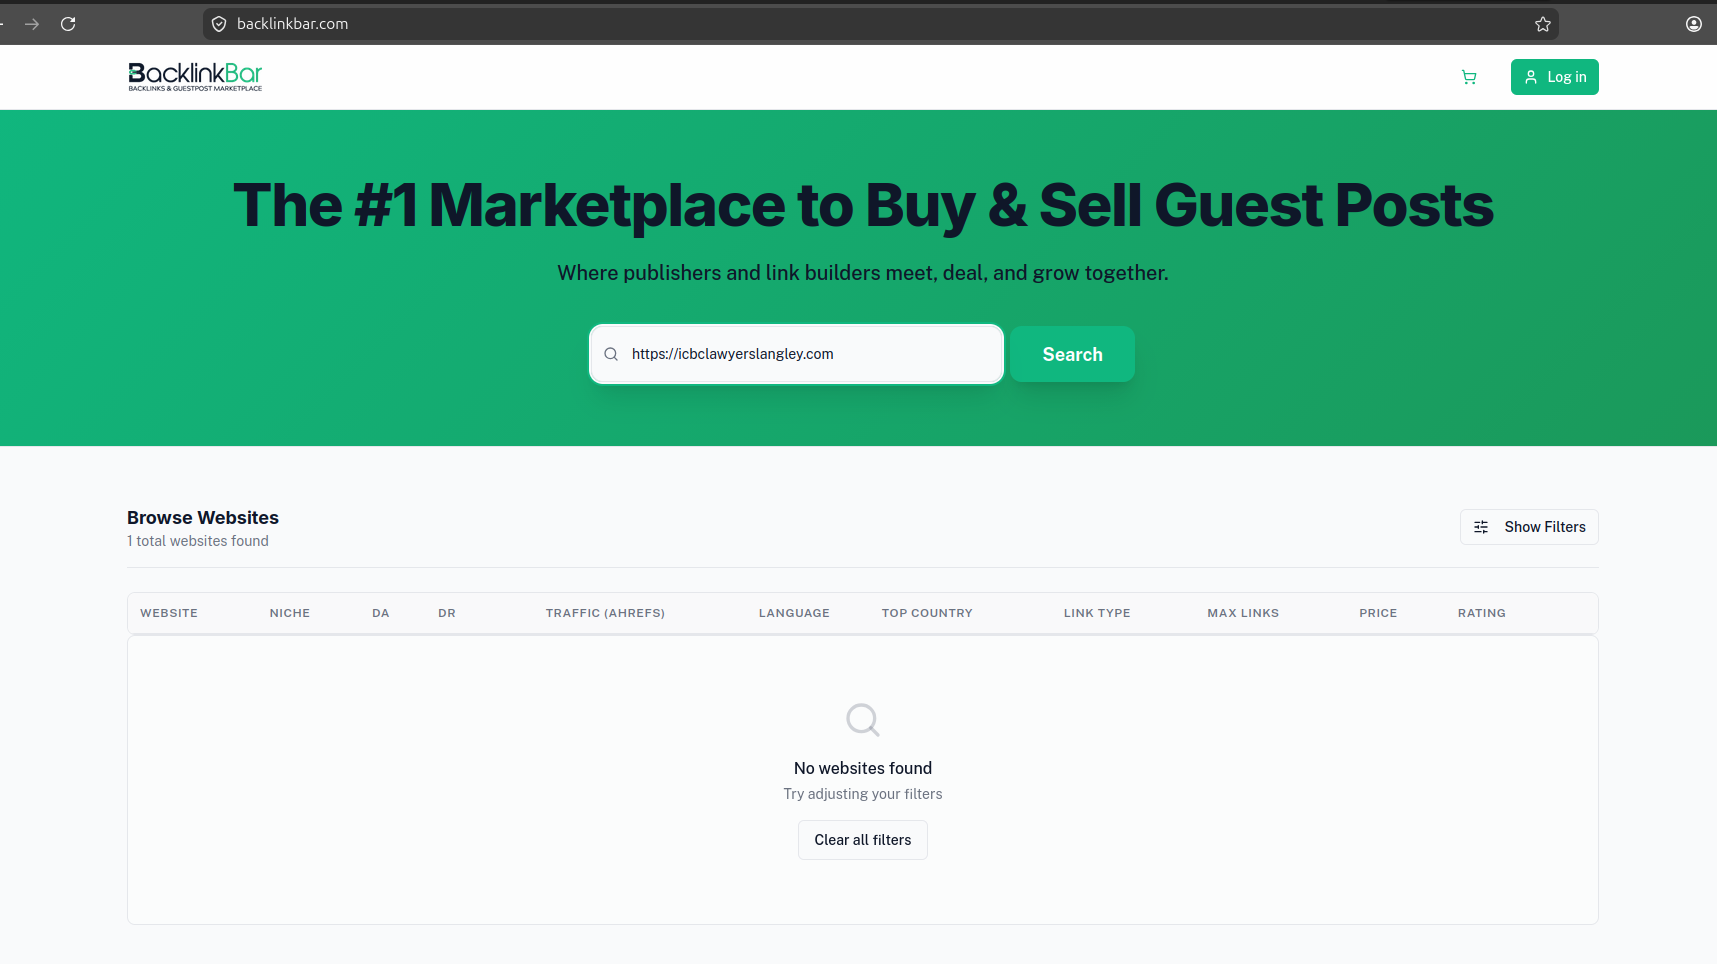Bookmark page with star icon

1543,24
